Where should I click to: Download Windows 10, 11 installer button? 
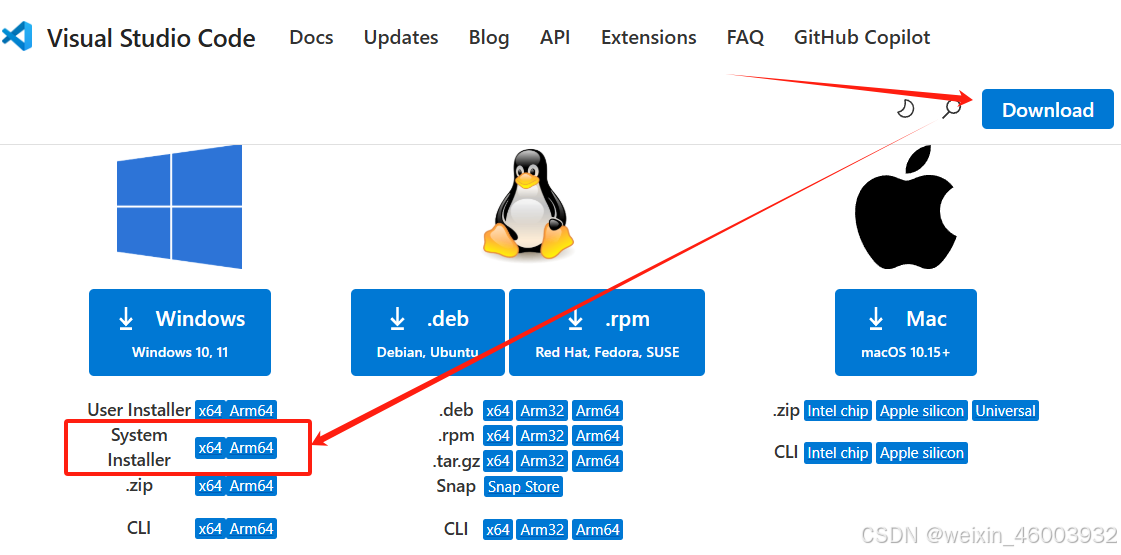(x=179, y=332)
